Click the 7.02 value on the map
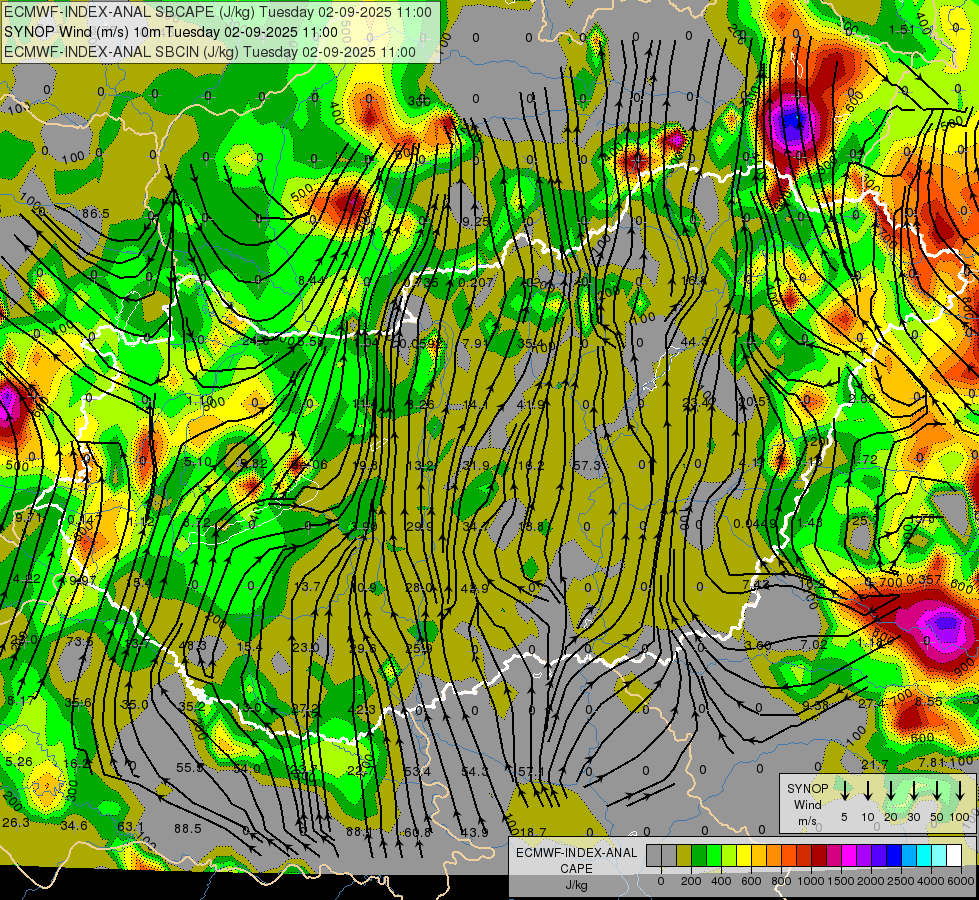The image size is (979, 900). click(814, 643)
